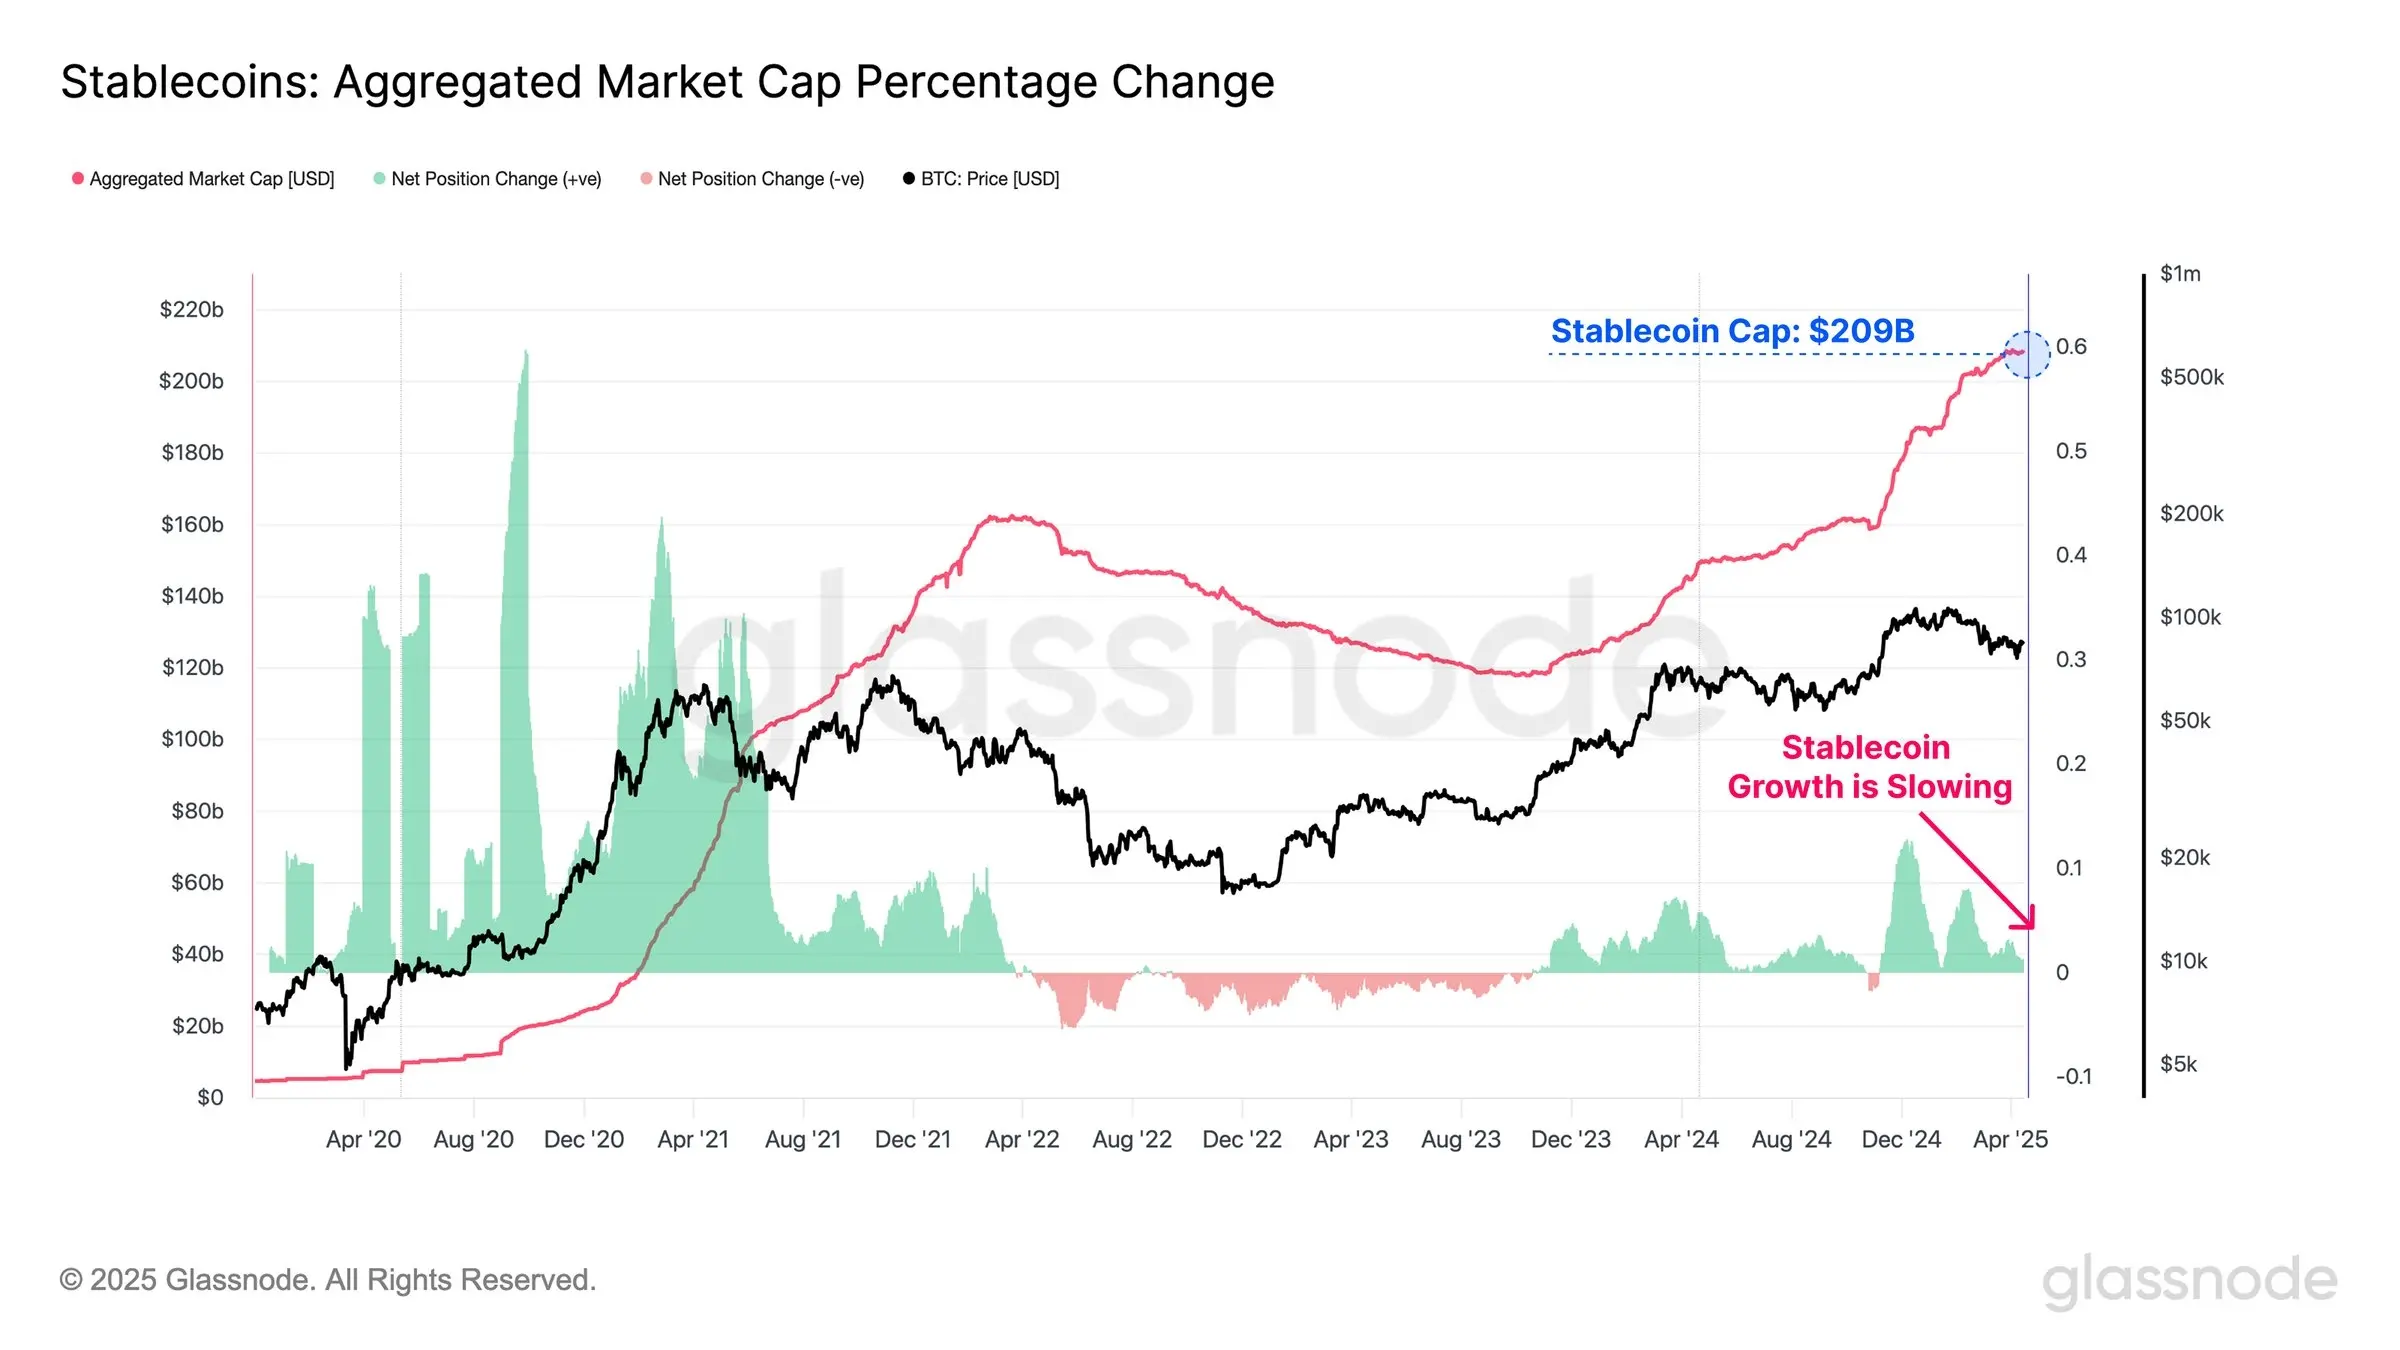Click the -0.1 percentage axis label
Screen dimensions: 2400x1350
(x=2073, y=1076)
